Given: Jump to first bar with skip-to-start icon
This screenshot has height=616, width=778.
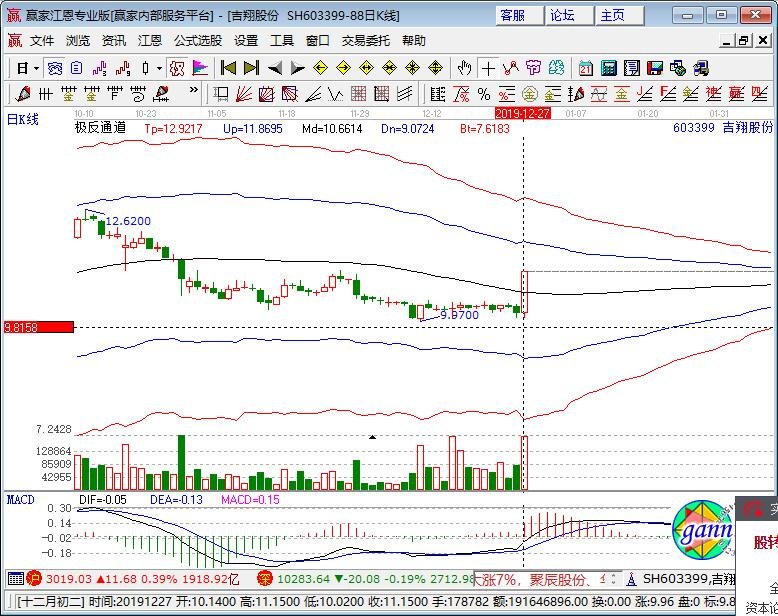Looking at the screenshot, I should 228,68.
